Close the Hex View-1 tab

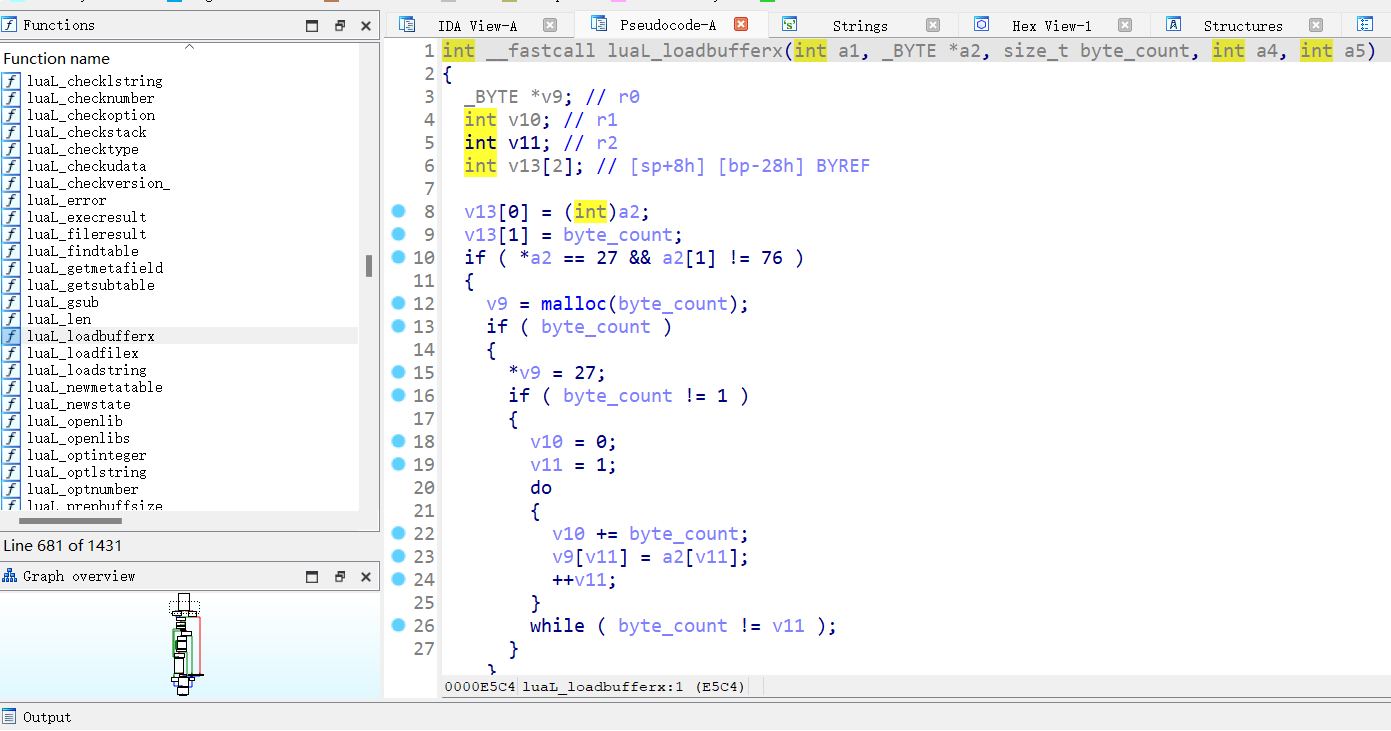pos(1125,25)
